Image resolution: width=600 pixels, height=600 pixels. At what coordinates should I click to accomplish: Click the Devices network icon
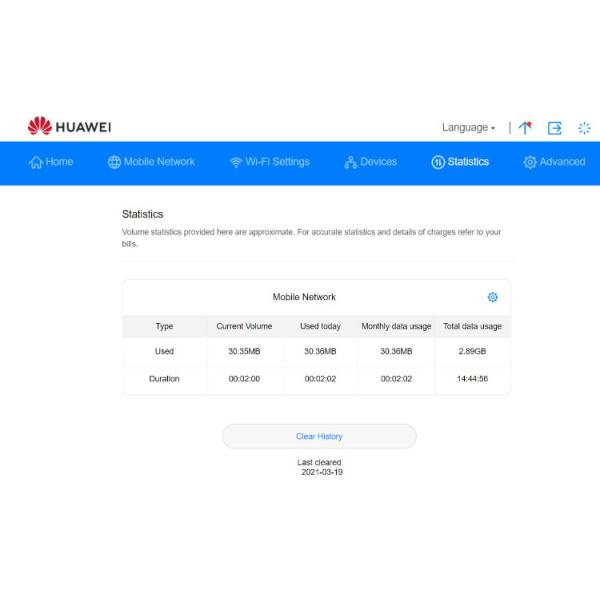pos(351,162)
